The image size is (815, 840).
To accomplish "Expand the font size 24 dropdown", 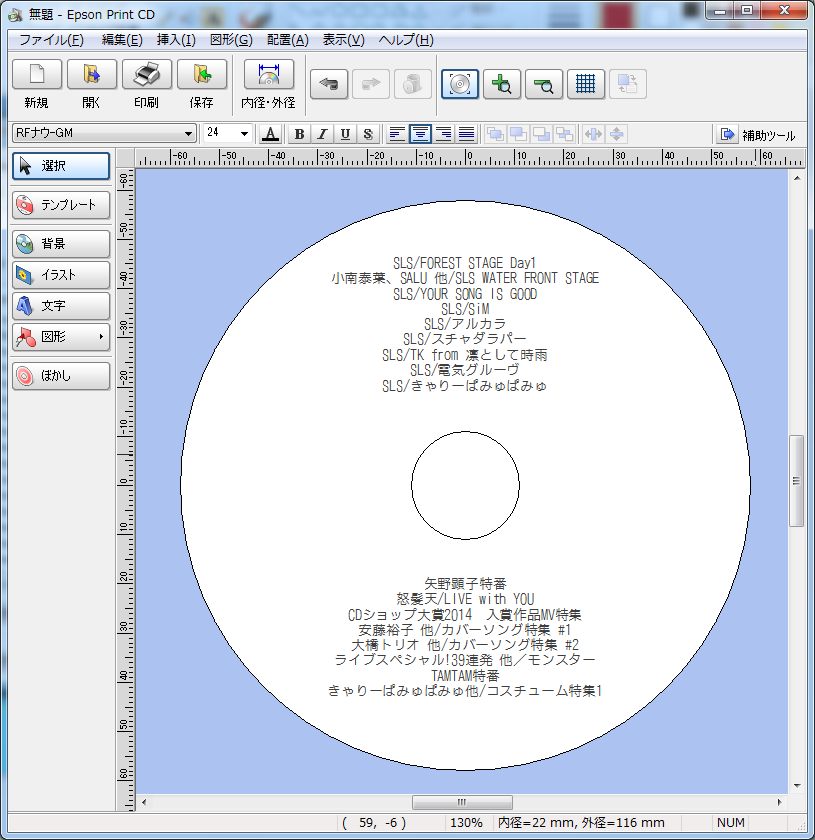I will coord(244,133).
